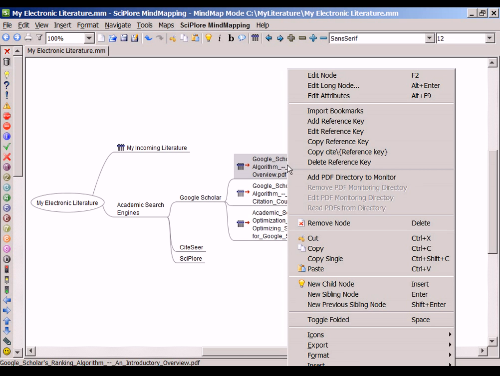
Task: Open the SansSerif font dropdown
Action: tap(430, 38)
